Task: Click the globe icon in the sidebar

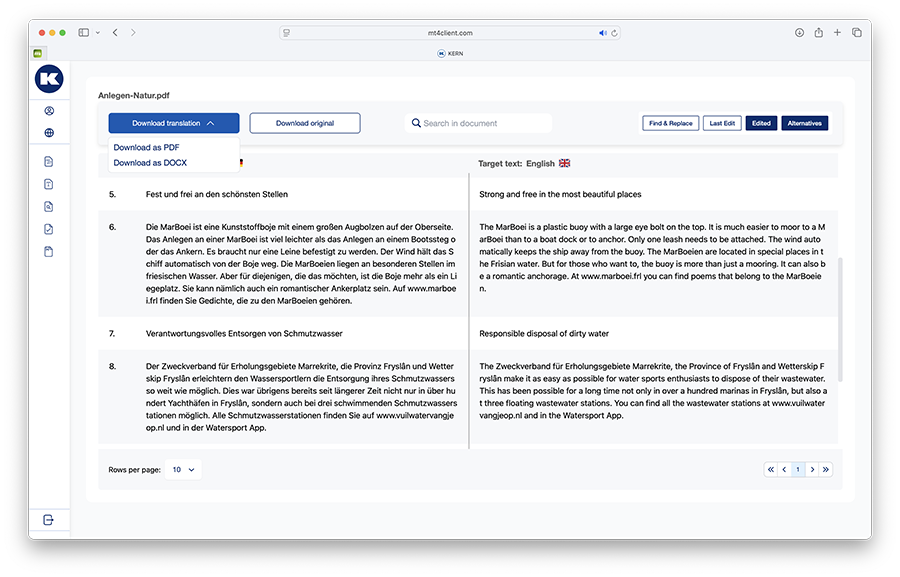Action: point(49,133)
